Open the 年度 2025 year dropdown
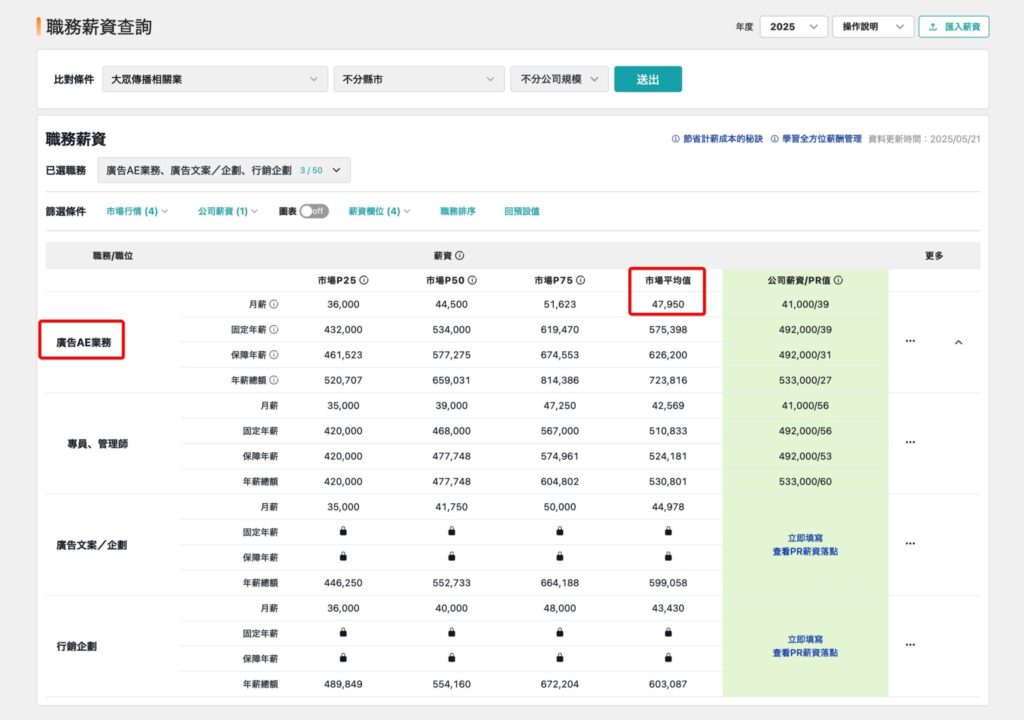Image resolution: width=1024 pixels, height=720 pixels. click(x=793, y=27)
